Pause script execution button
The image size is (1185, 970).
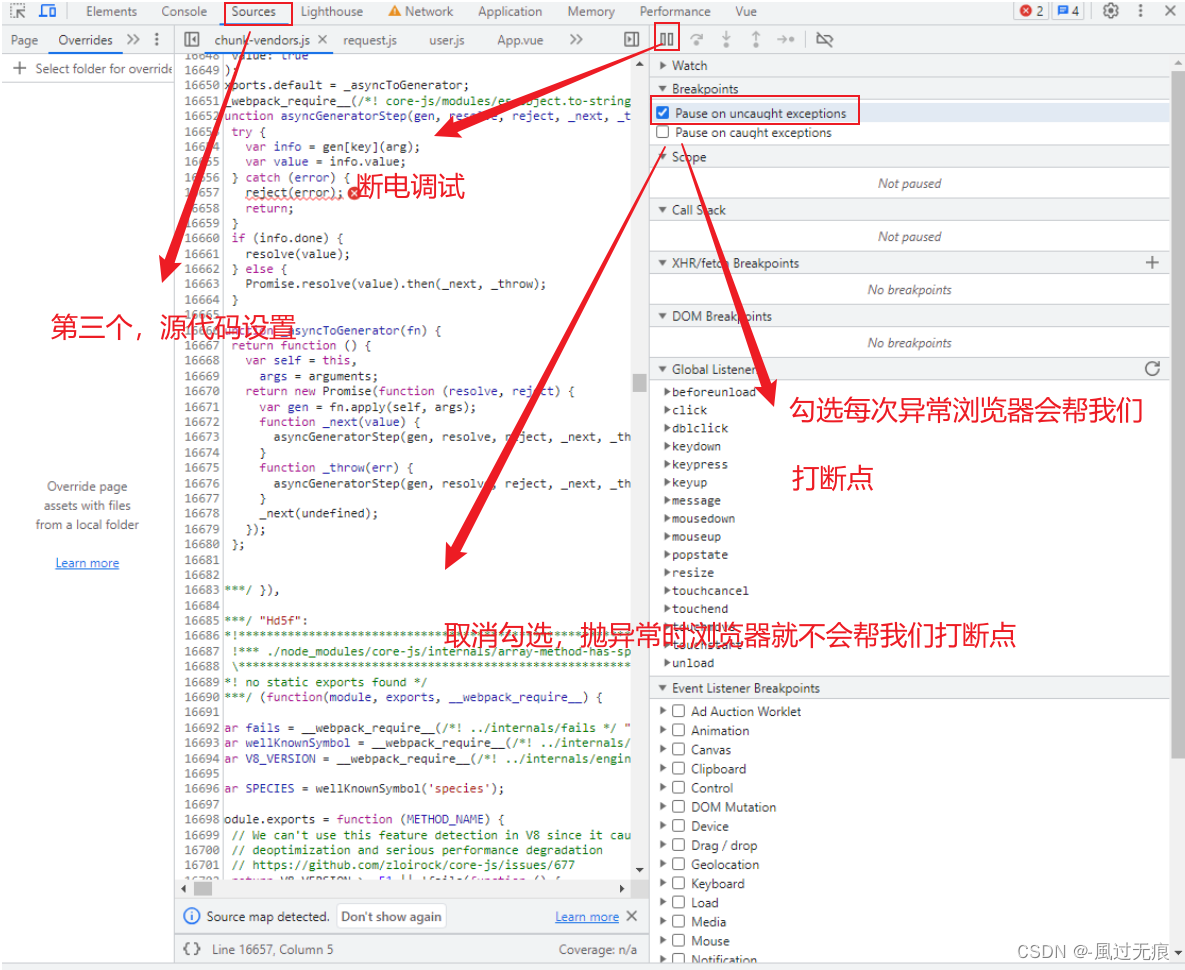point(666,39)
